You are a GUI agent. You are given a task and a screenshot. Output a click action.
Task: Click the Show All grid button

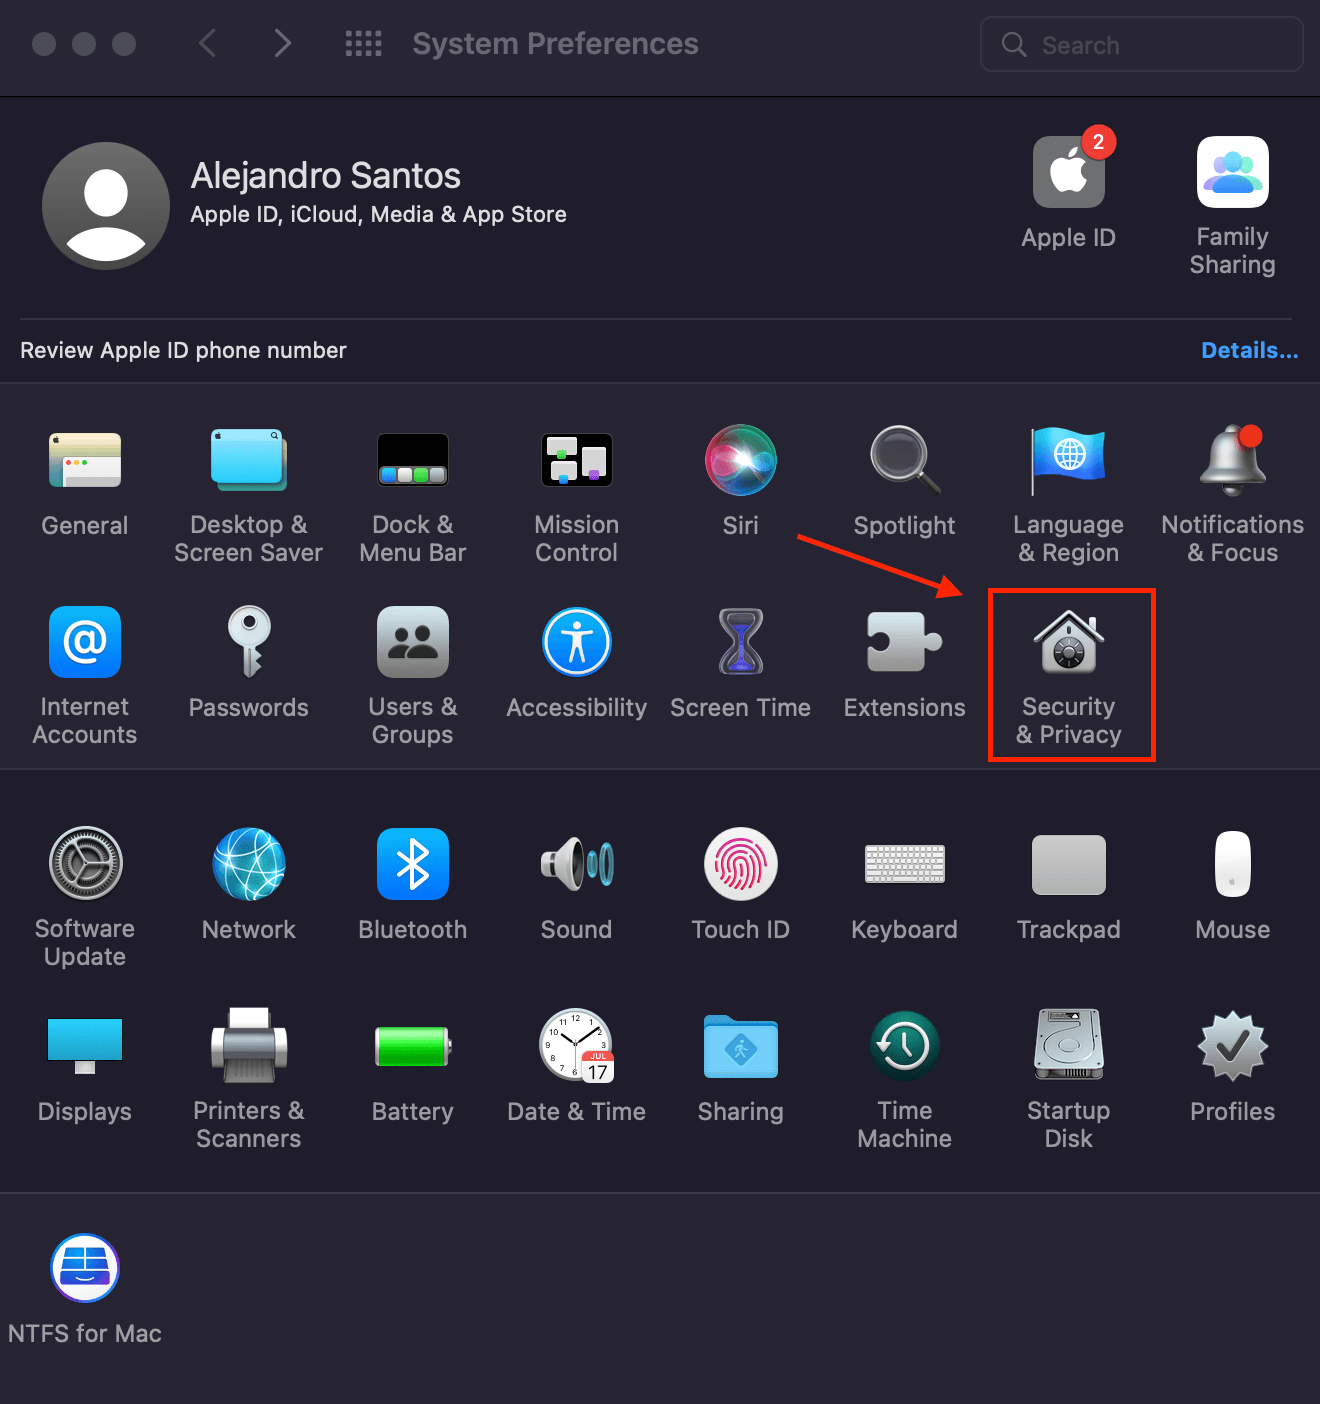tap(363, 44)
